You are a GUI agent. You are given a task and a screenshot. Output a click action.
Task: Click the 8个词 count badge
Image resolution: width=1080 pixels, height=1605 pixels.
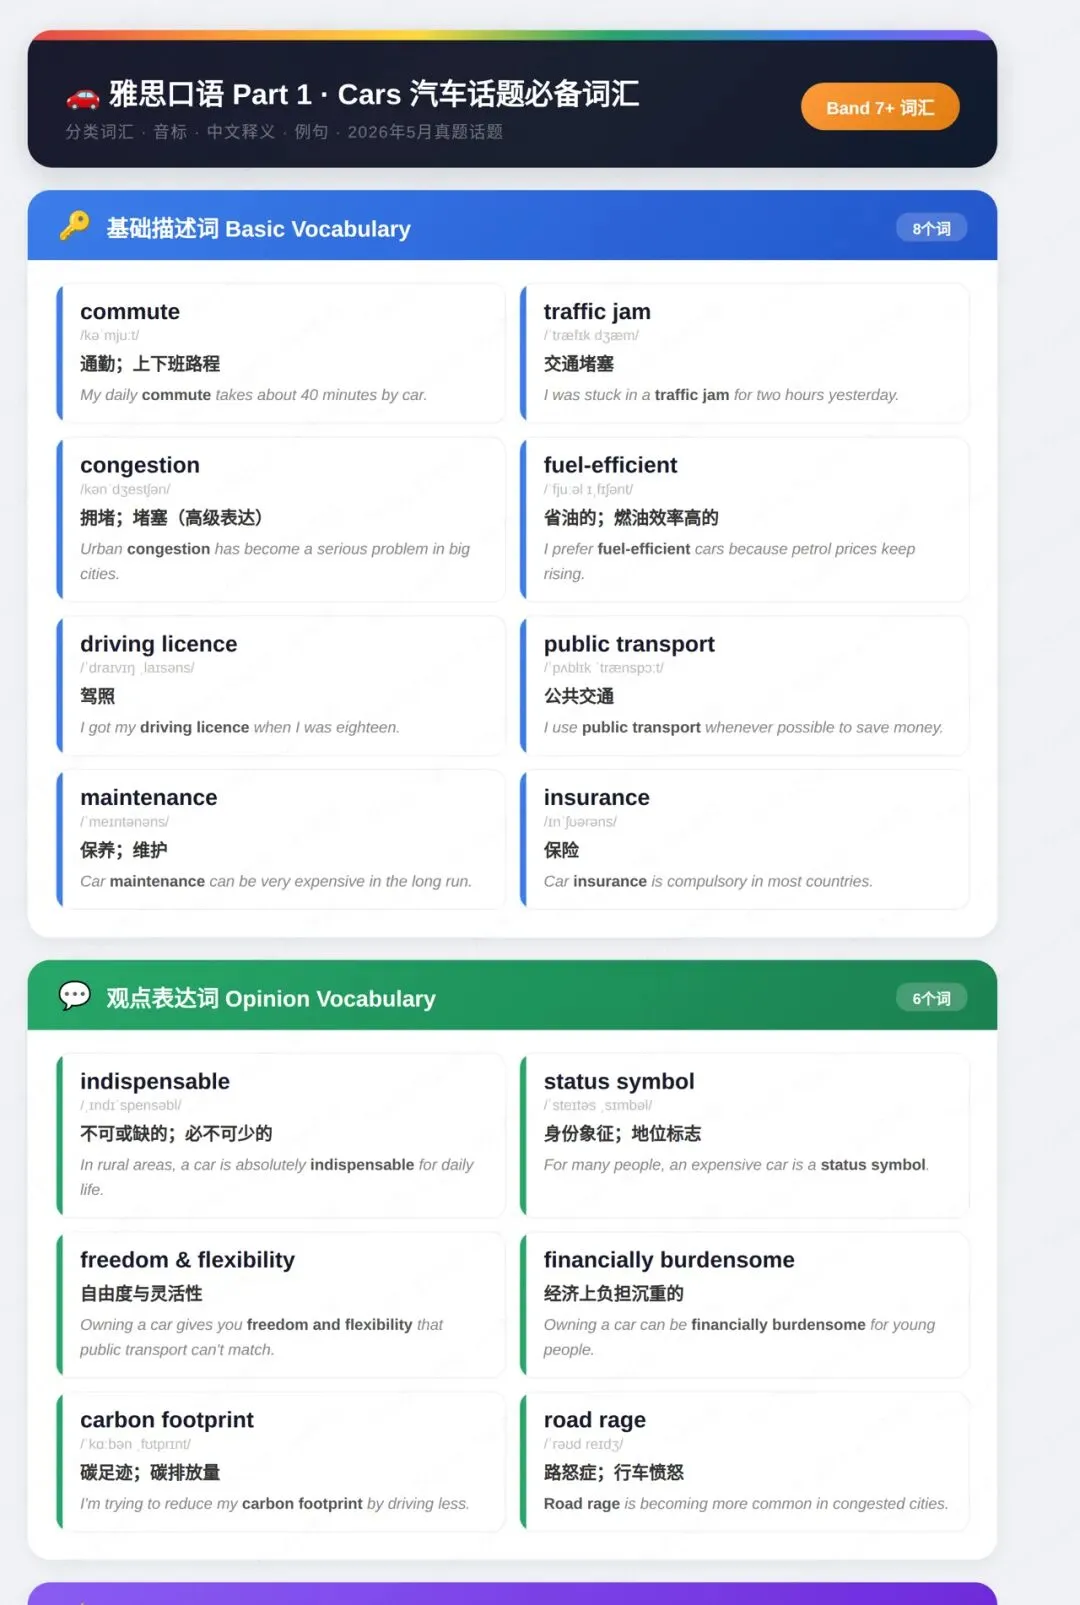931,229
